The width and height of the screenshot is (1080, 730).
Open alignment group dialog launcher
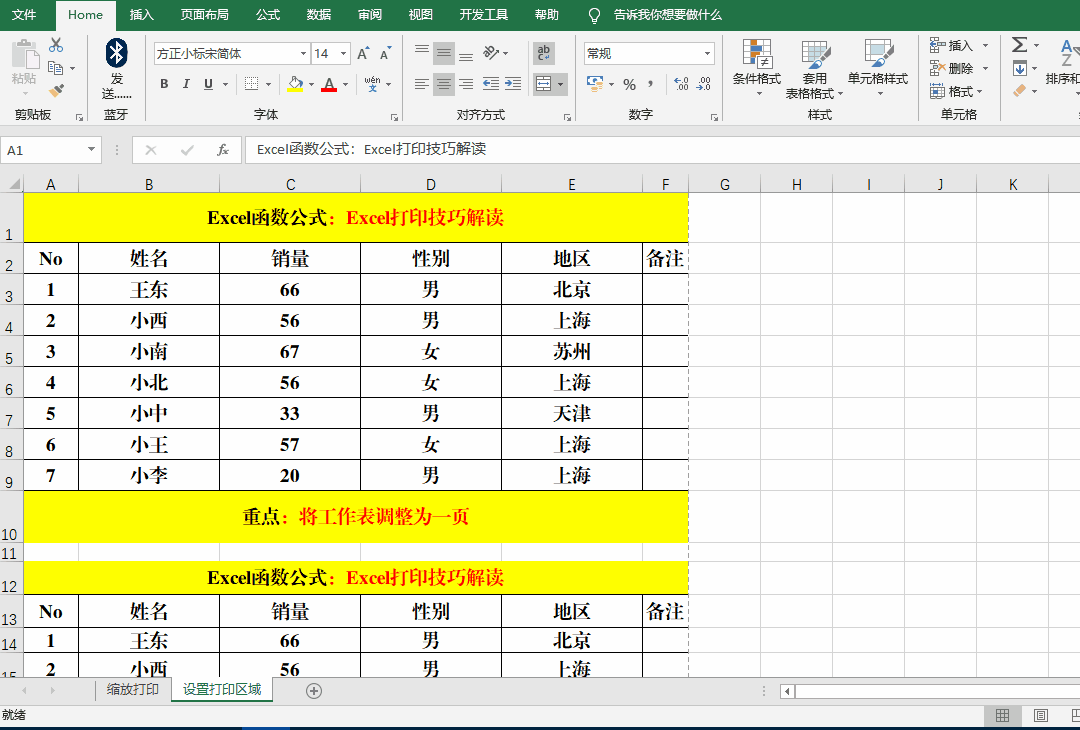[568, 117]
